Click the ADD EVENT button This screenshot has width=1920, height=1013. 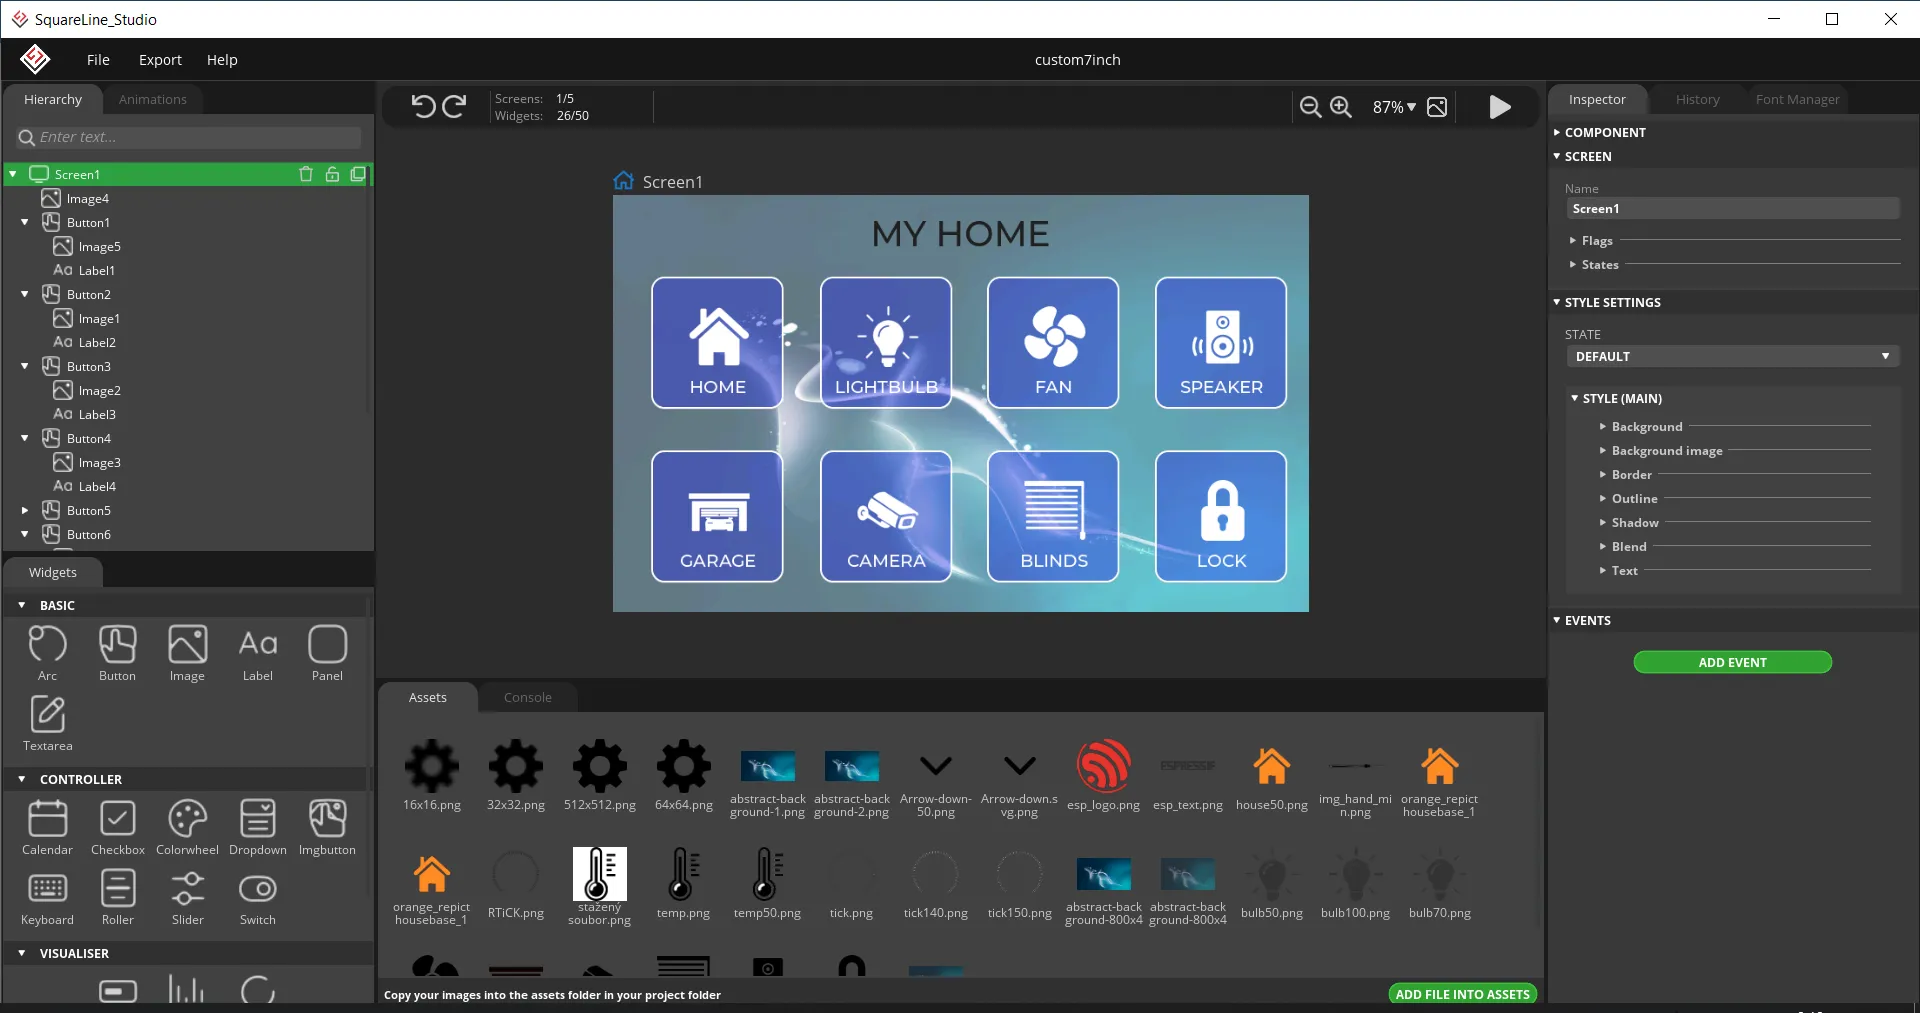[1732, 662]
